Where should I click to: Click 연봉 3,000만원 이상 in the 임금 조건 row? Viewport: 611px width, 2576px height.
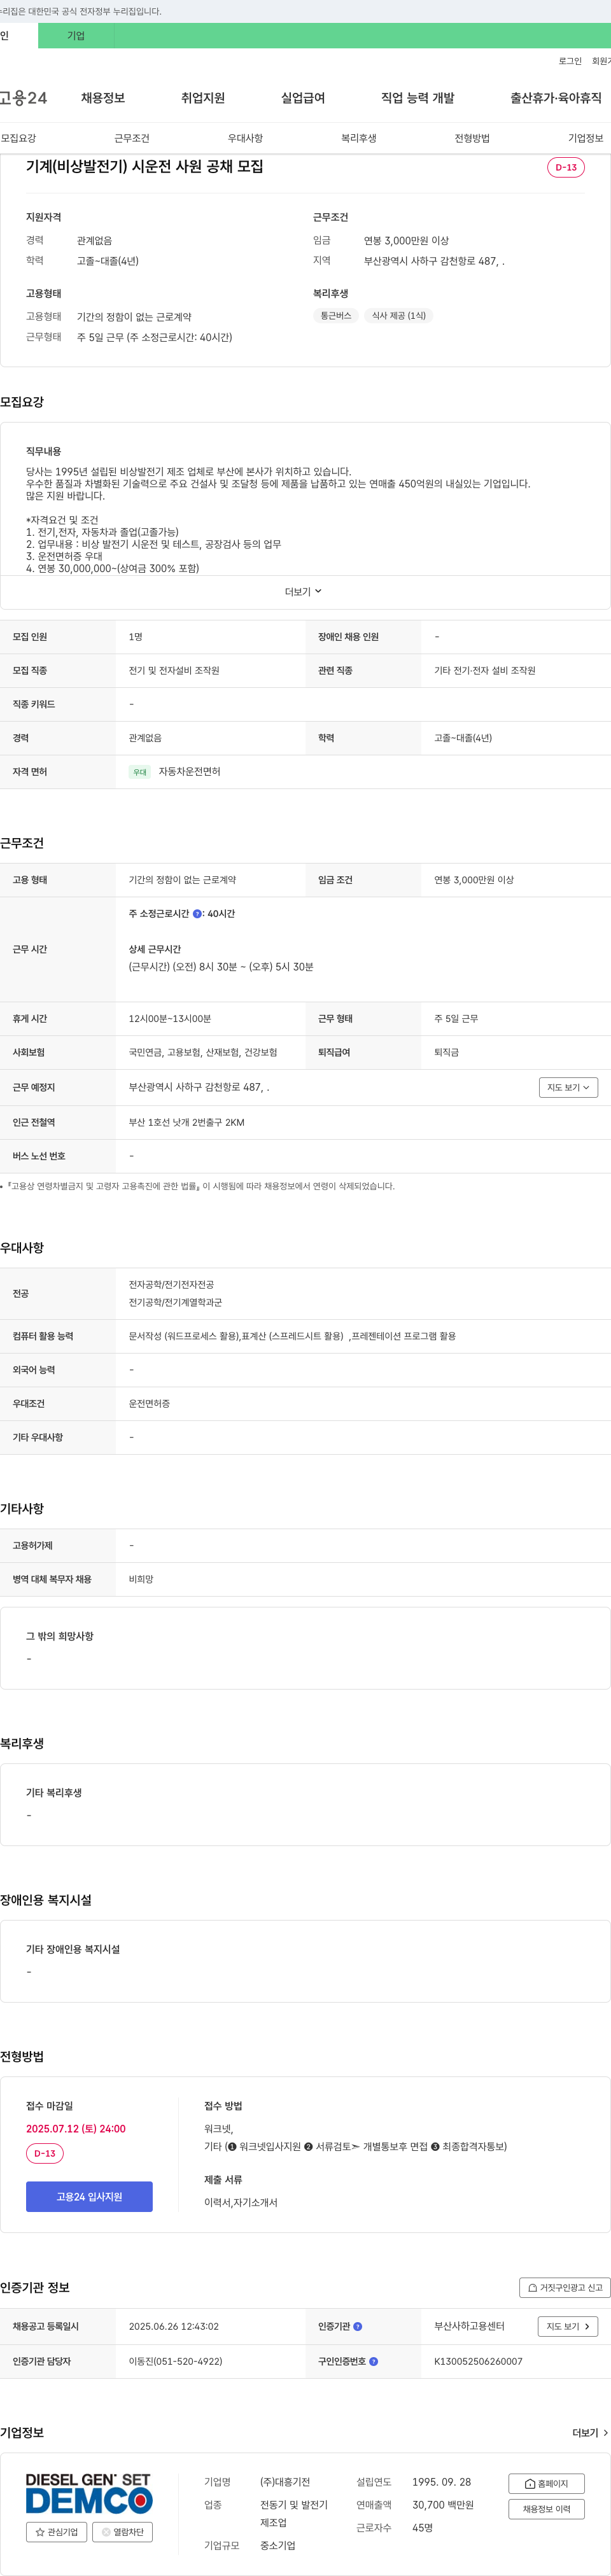(x=474, y=880)
